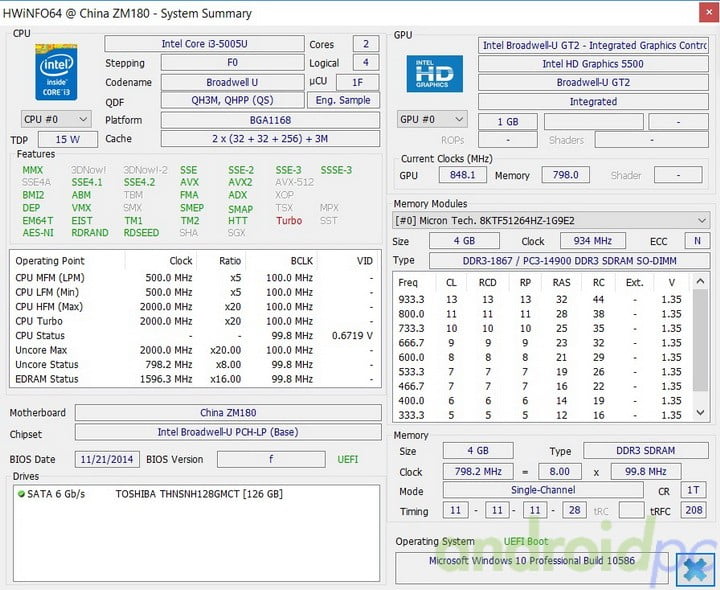Click the Operating Point column header

68,261
